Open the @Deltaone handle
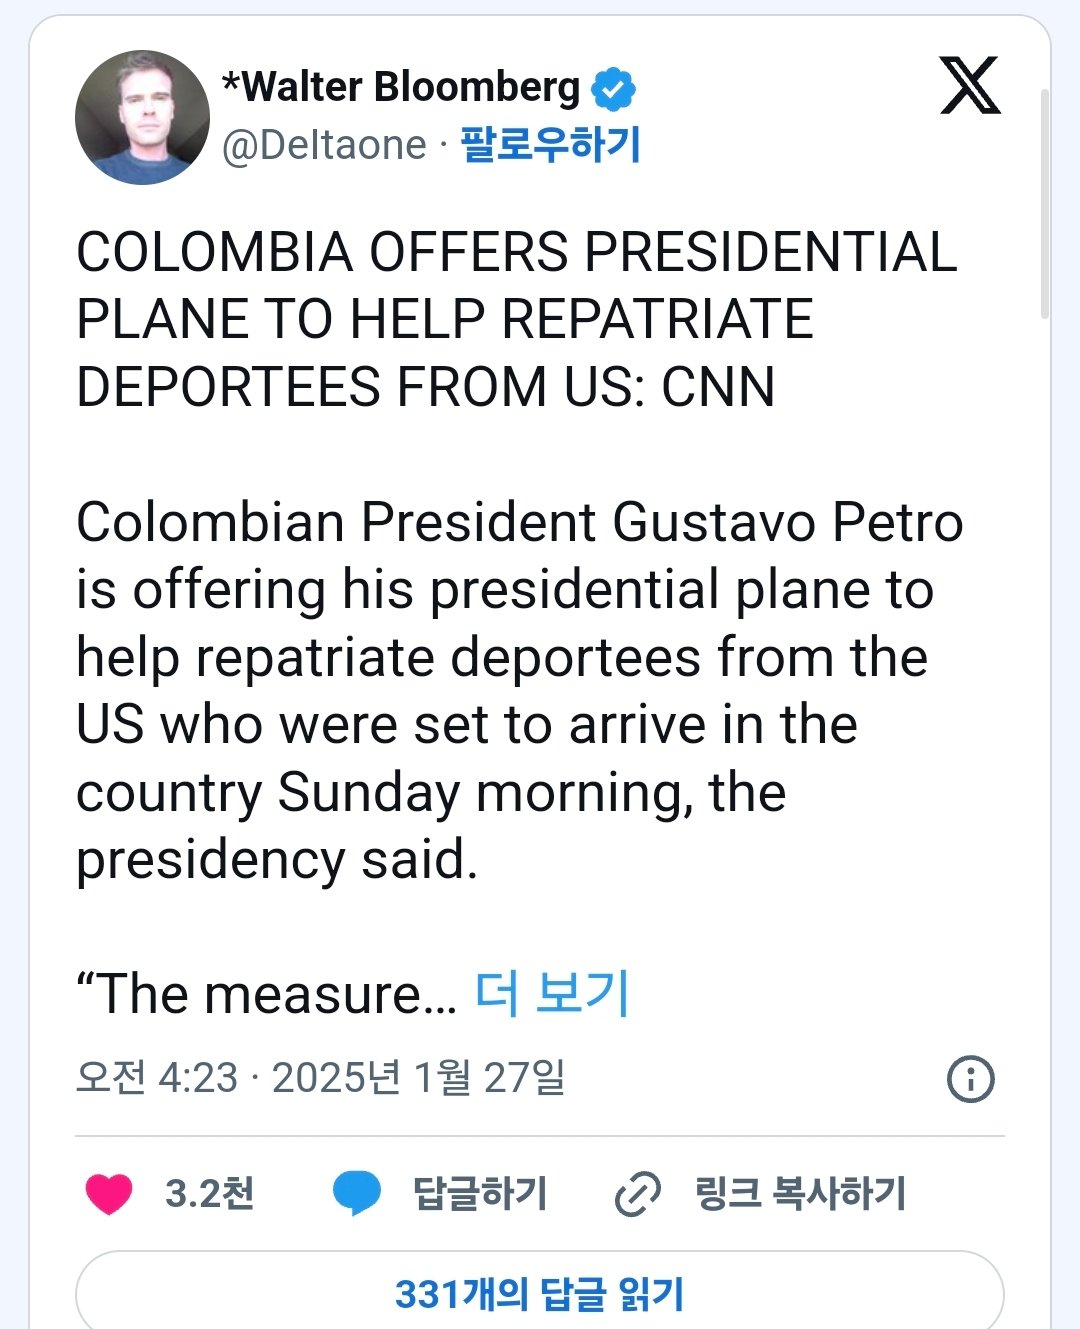 point(325,146)
